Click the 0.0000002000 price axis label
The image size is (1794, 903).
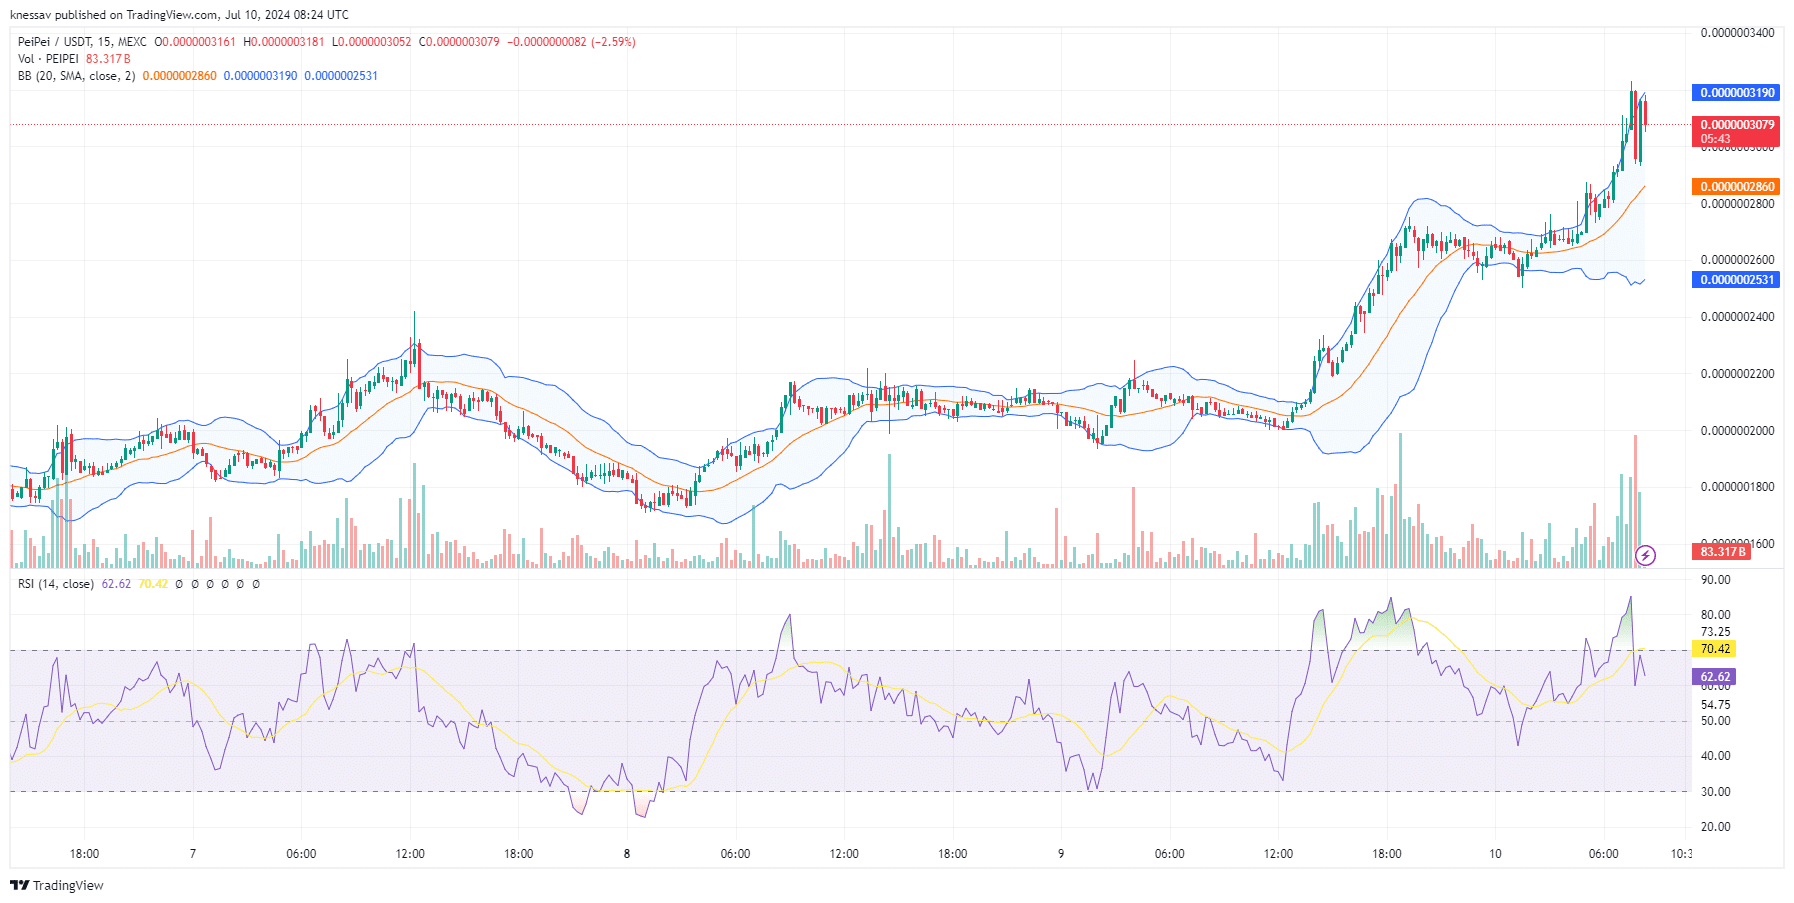point(1738,431)
